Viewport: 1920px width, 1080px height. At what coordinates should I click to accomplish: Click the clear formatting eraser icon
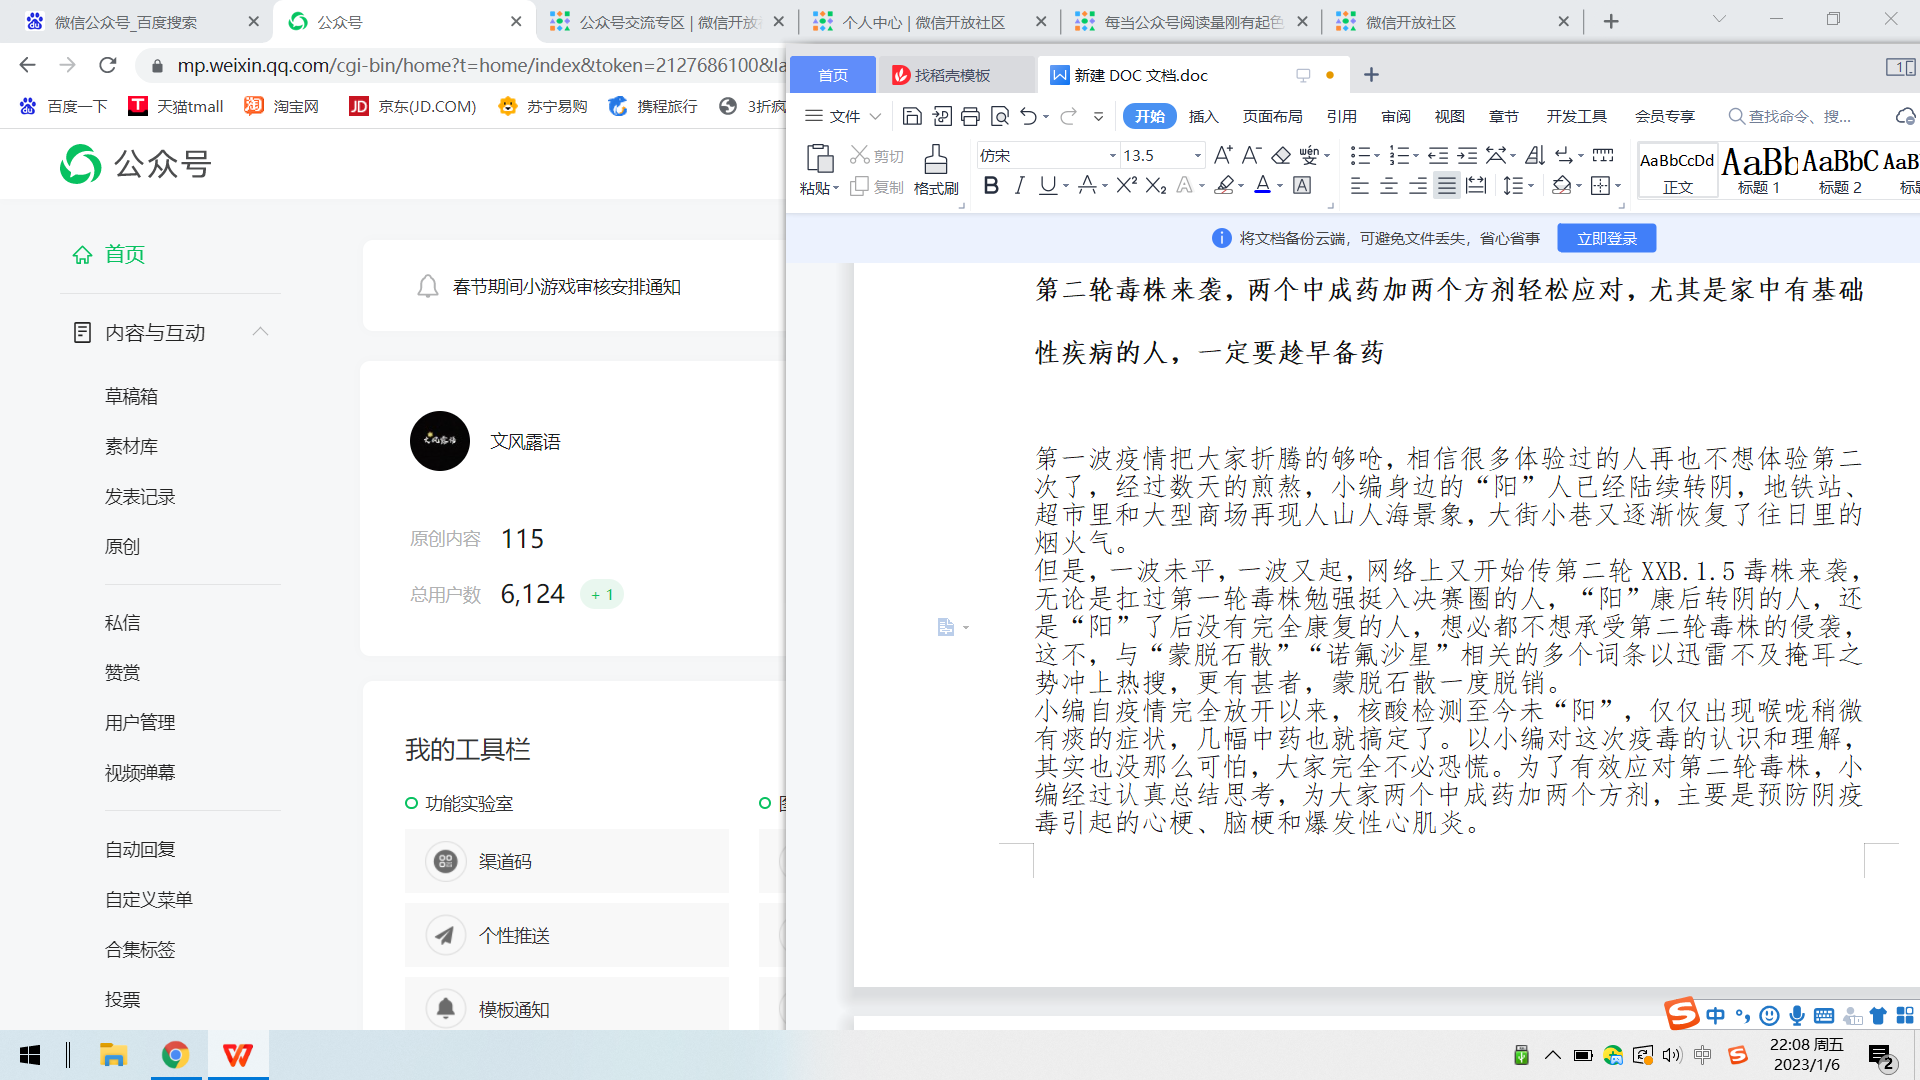pyautogui.click(x=1280, y=155)
